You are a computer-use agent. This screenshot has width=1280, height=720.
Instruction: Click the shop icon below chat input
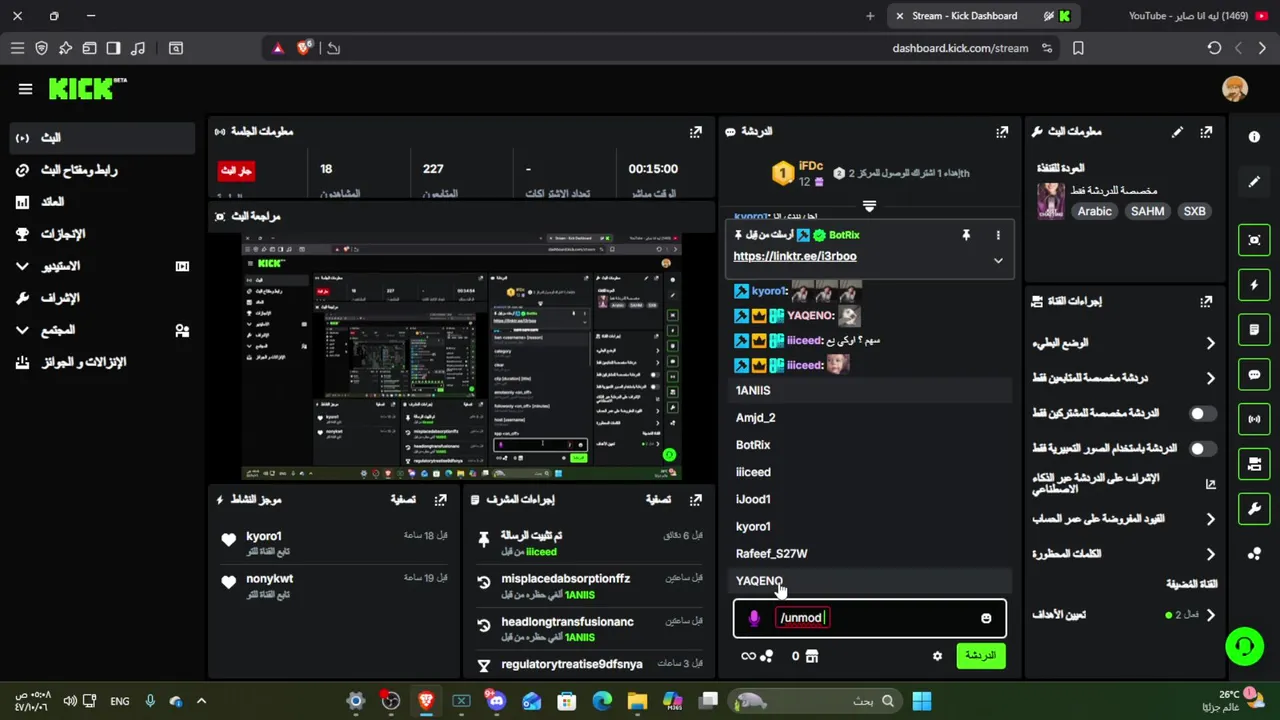coord(811,656)
